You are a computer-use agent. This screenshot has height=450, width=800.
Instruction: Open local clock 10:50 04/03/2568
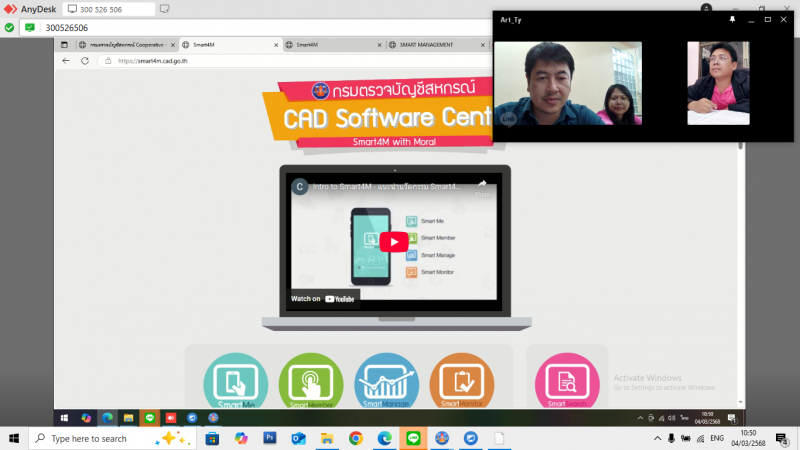748,438
